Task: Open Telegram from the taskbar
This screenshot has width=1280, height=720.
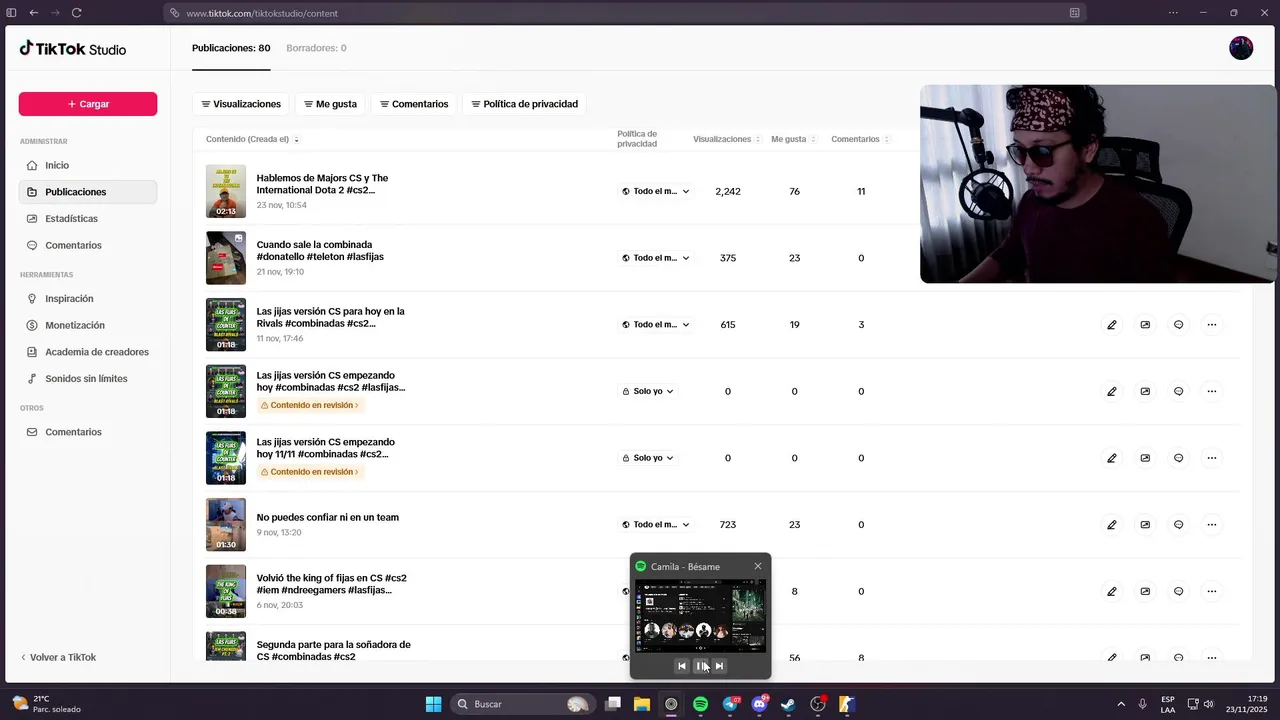Action: click(x=730, y=704)
